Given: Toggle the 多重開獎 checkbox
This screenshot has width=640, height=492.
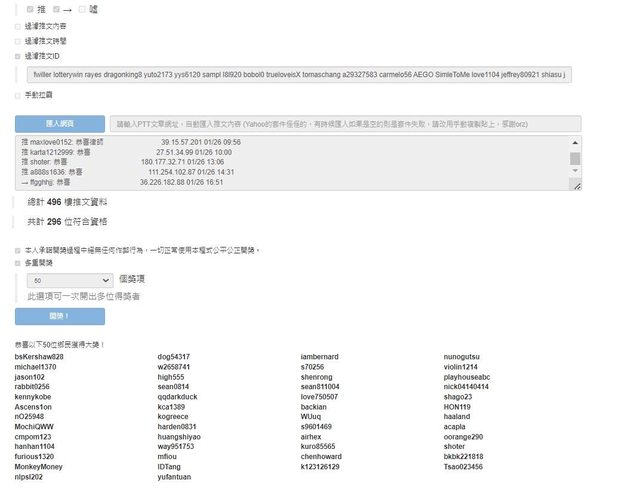Looking at the screenshot, I should [17, 263].
